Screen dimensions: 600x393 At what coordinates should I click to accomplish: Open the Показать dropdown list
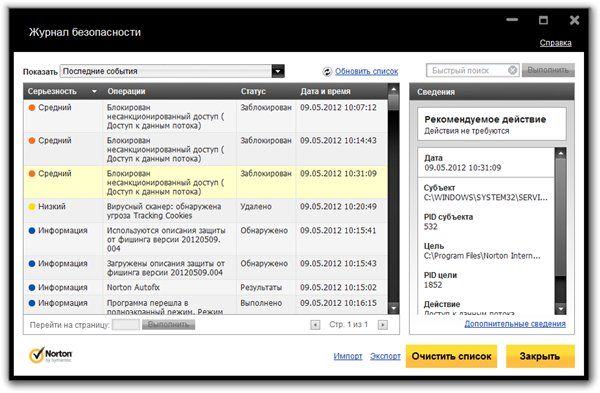pyautogui.click(x=278, y=71)
